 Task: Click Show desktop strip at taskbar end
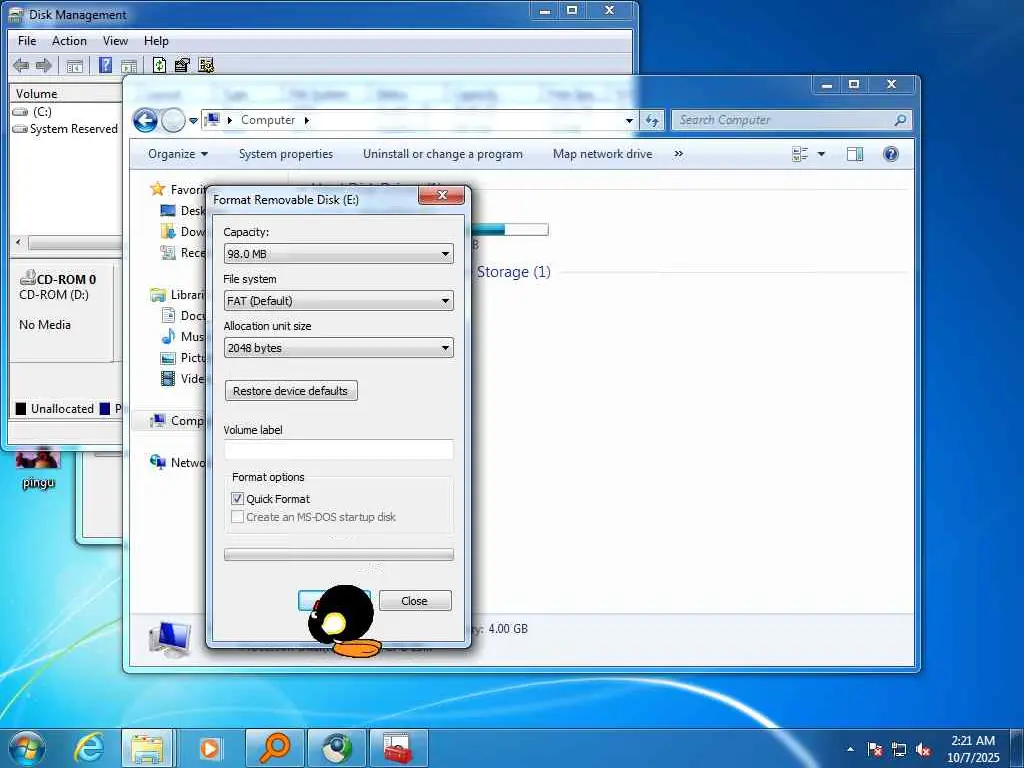click(1017, 748)
